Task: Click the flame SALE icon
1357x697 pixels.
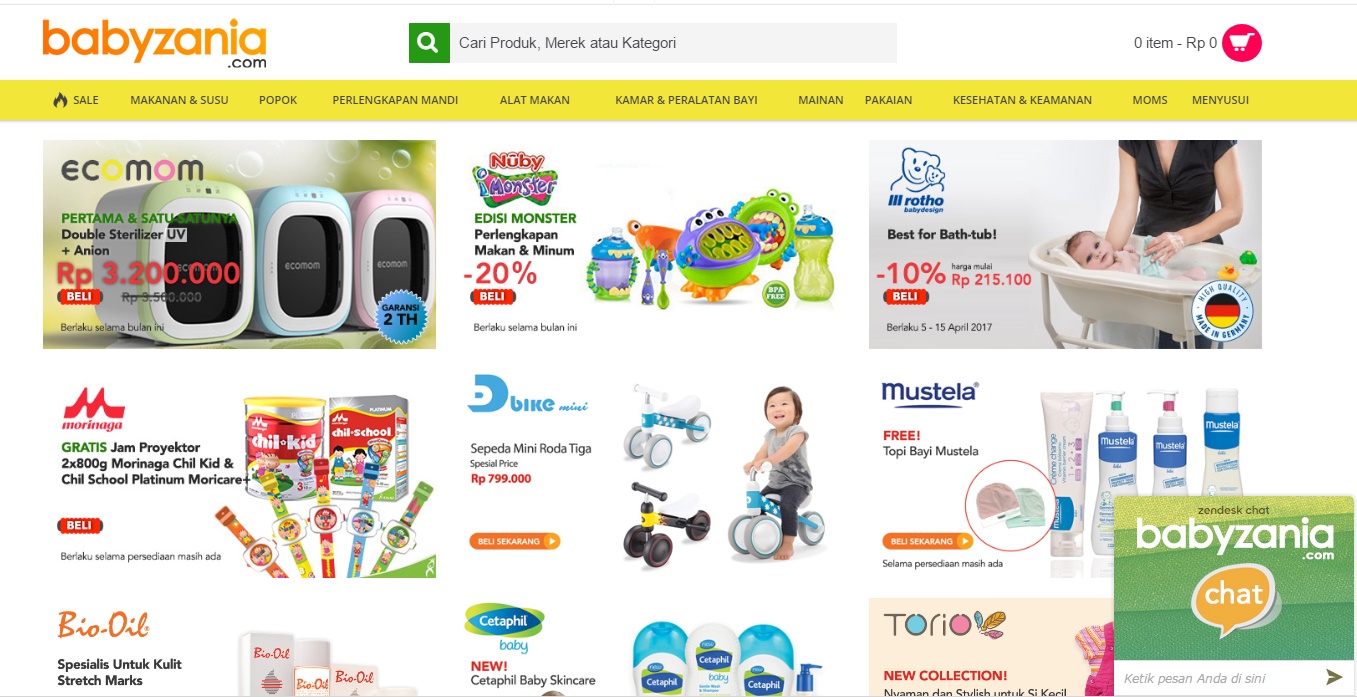Action: 60,100
